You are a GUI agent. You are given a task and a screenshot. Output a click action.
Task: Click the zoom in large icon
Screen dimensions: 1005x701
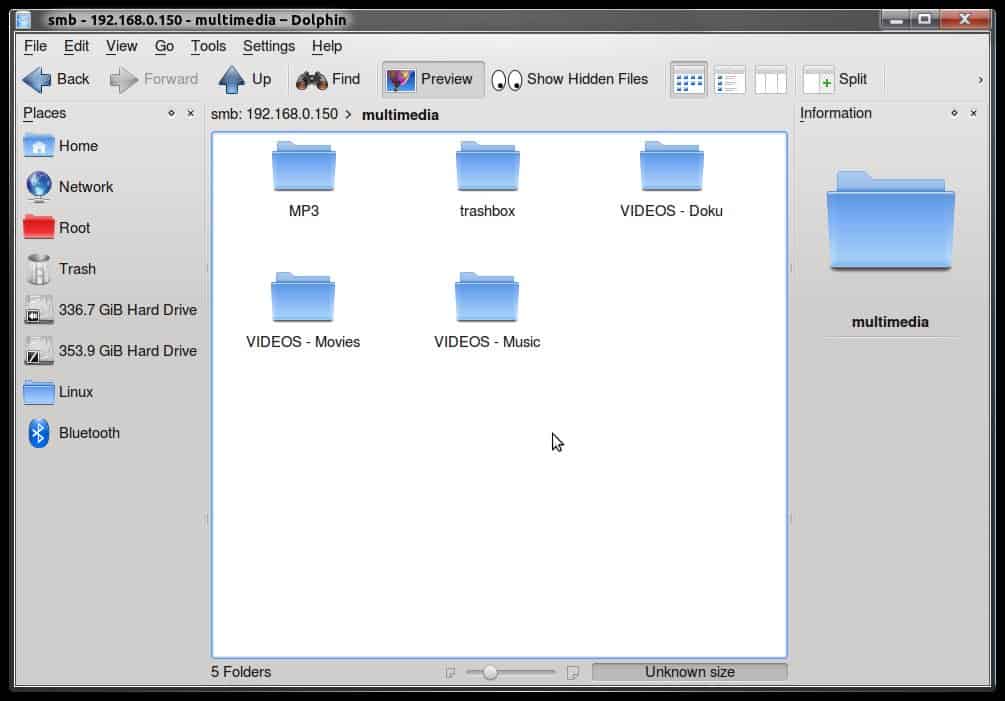tap(573, 672)
